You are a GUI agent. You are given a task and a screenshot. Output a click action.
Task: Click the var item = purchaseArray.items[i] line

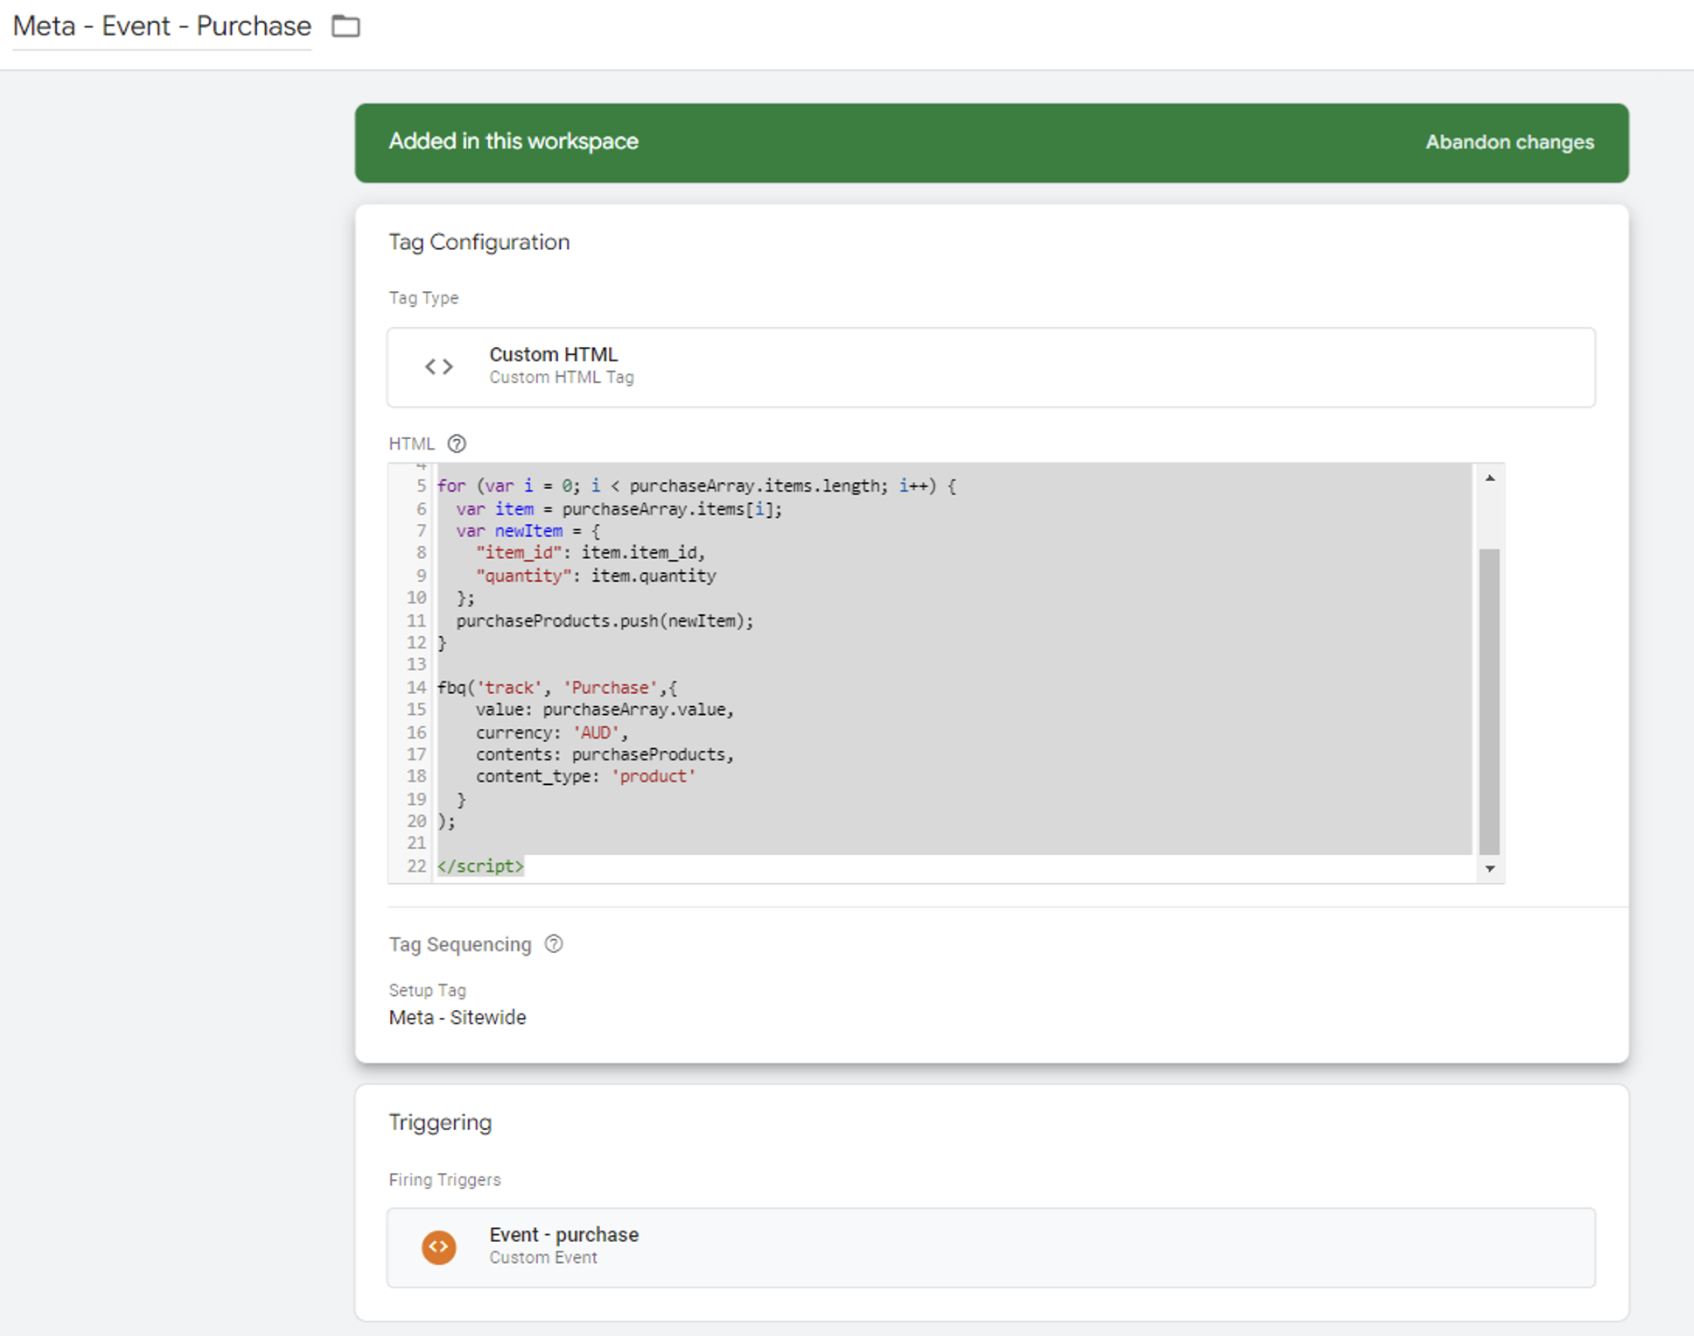pos(619,509)
